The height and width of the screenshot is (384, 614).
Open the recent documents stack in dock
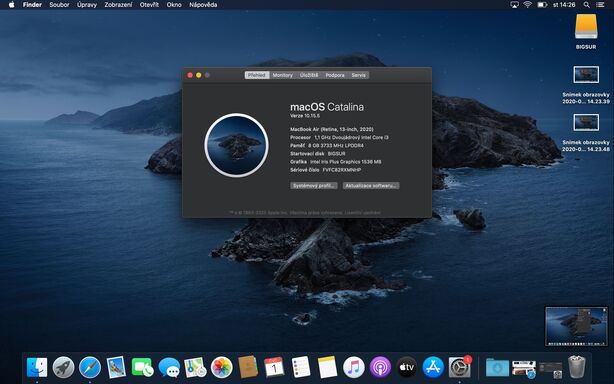click(x=524, y=368)
